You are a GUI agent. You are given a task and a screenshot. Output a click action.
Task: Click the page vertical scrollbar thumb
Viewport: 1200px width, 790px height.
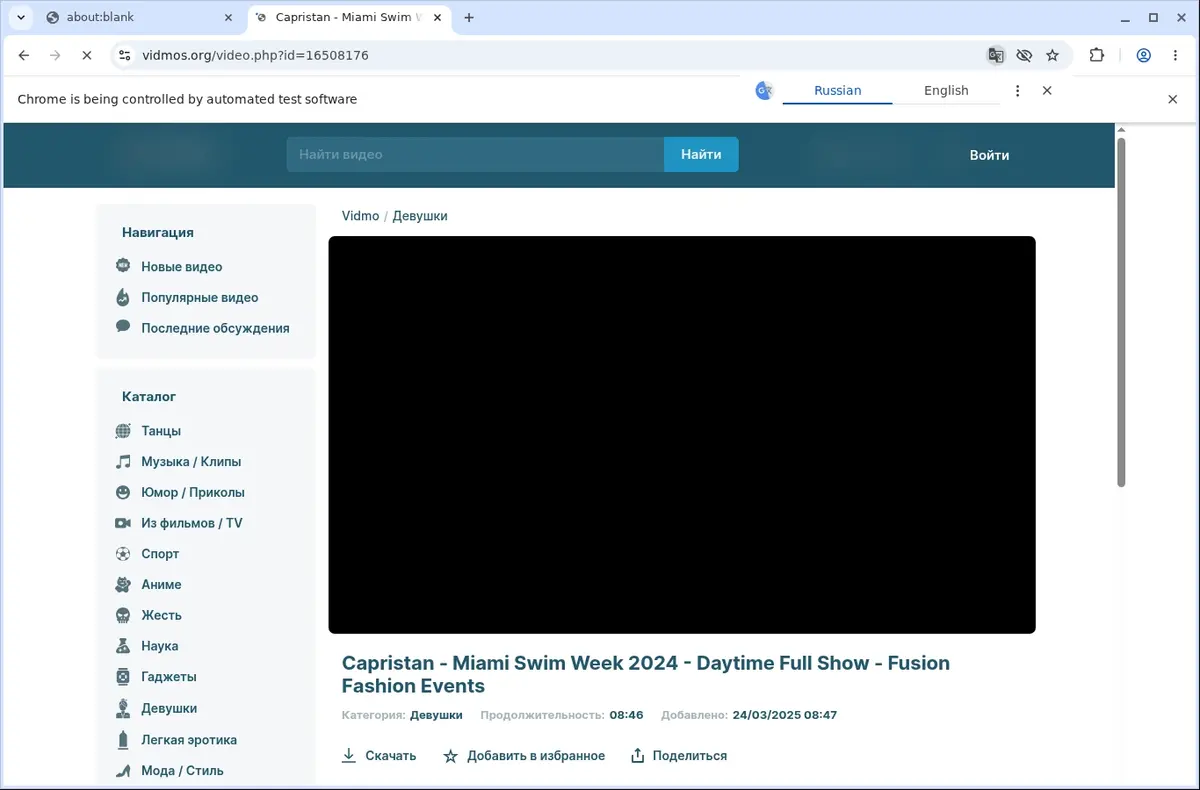(x=1121, y=312)
